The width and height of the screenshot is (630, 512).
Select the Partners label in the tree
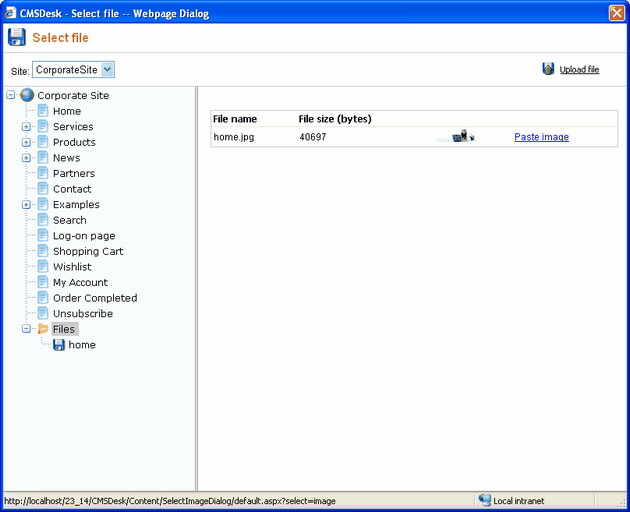(x=74, y=173)
